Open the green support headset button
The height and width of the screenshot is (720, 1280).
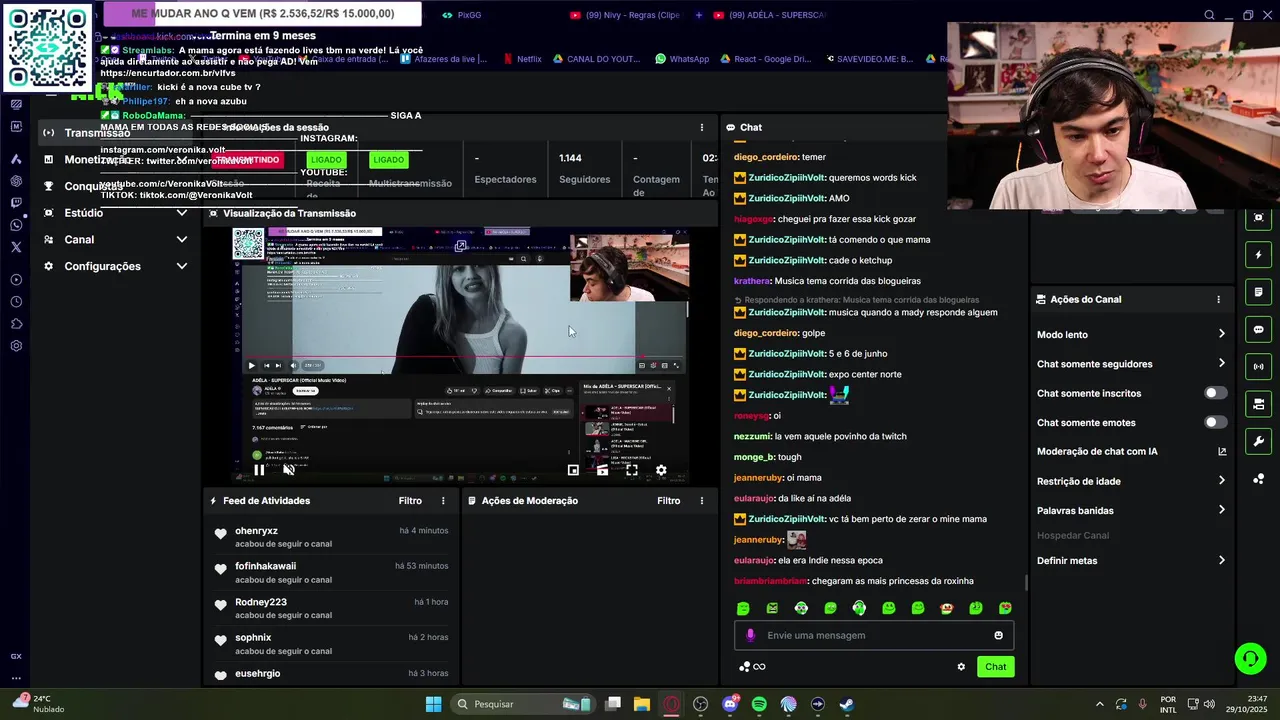(1250, 658)
